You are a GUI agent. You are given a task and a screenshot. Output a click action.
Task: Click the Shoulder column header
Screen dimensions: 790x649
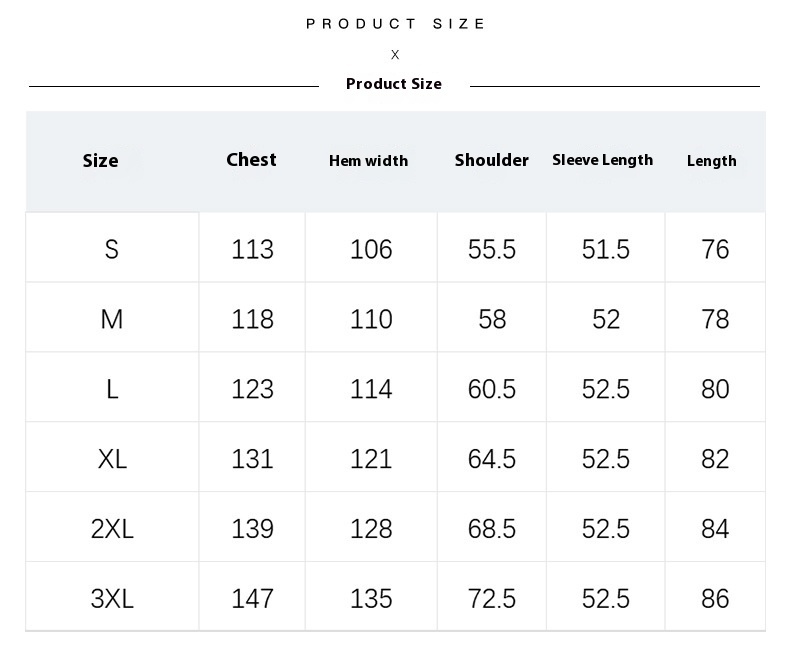[491, 160]
